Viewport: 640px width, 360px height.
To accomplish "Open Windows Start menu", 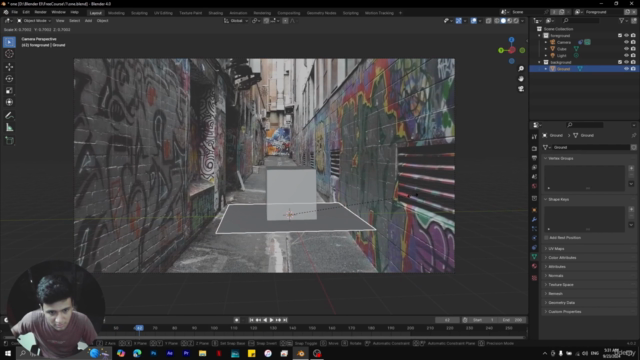I will (x=7, y=353).
